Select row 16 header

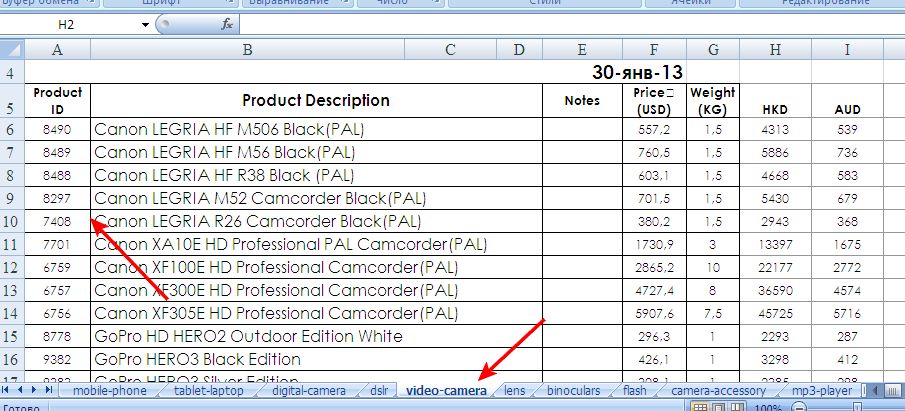click(x=12, y=359)
